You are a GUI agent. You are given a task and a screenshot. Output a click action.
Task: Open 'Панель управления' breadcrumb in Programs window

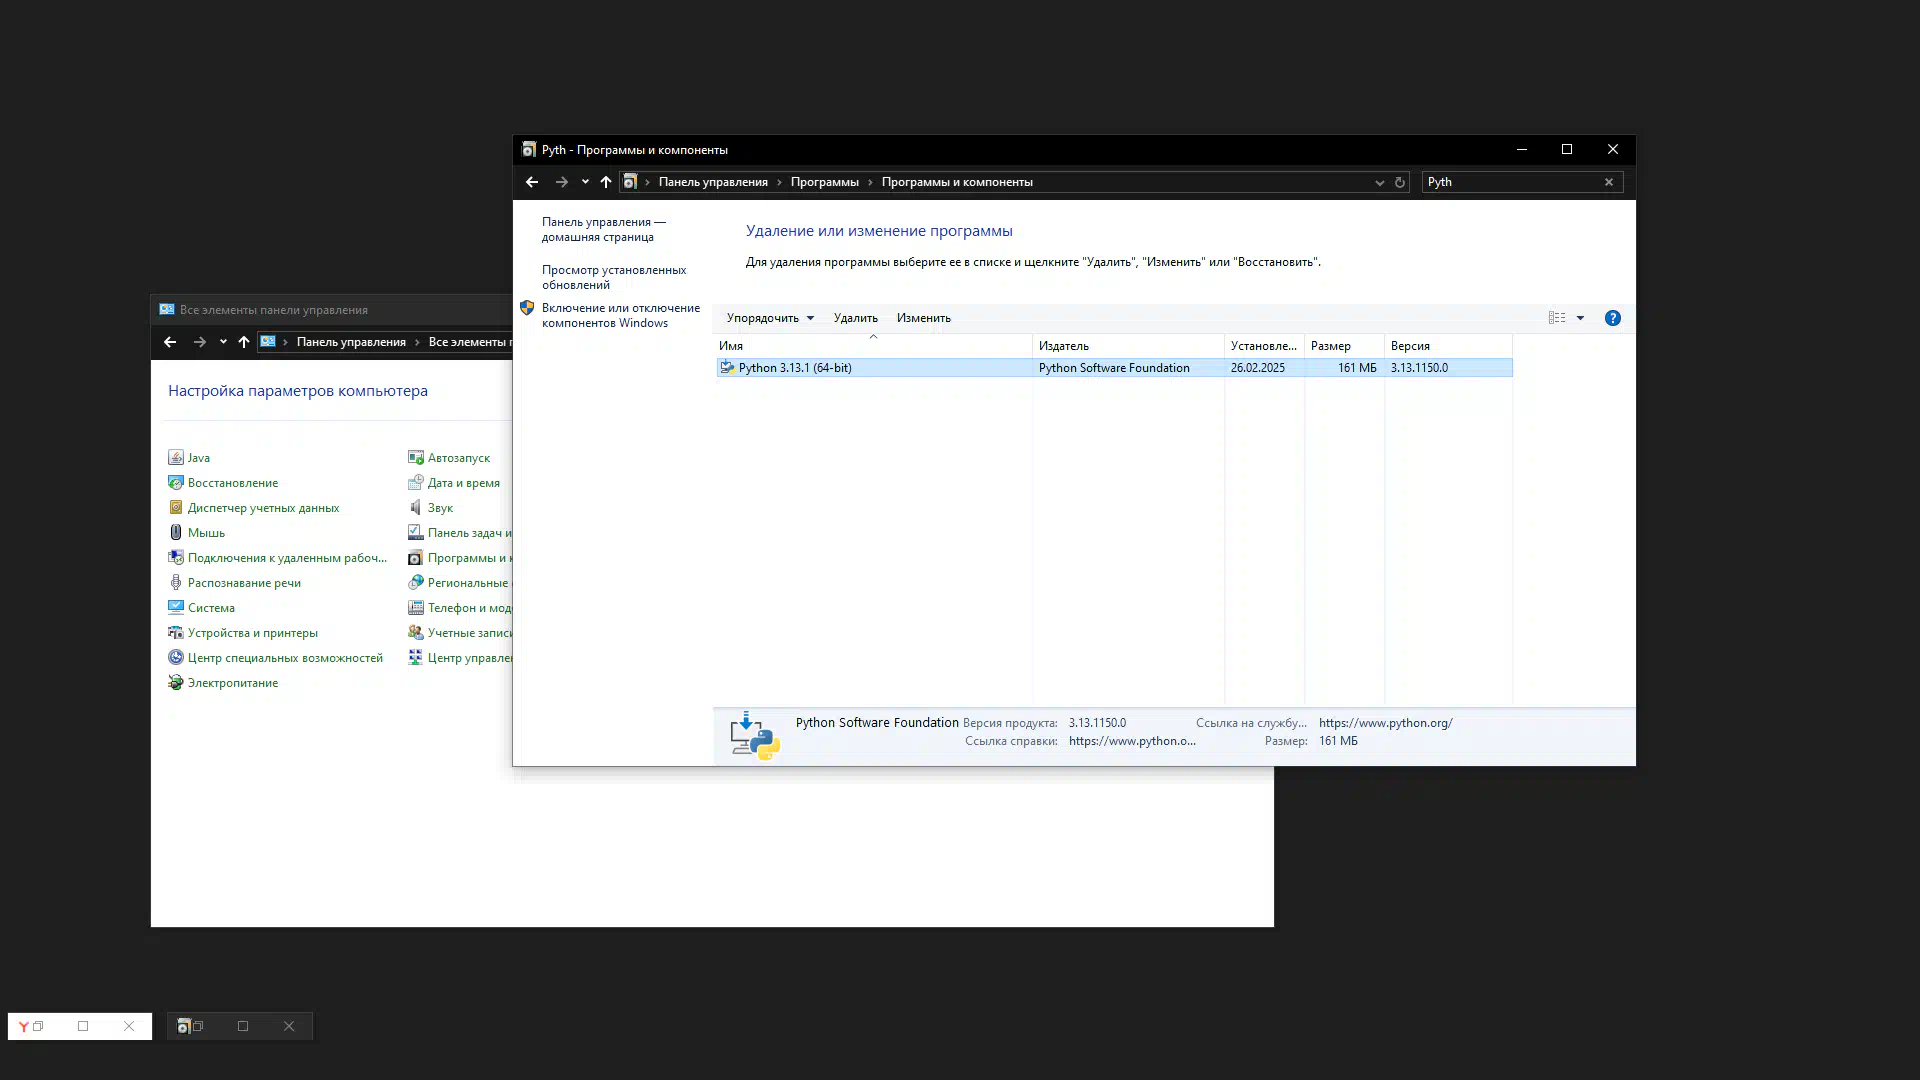point(713,182)
